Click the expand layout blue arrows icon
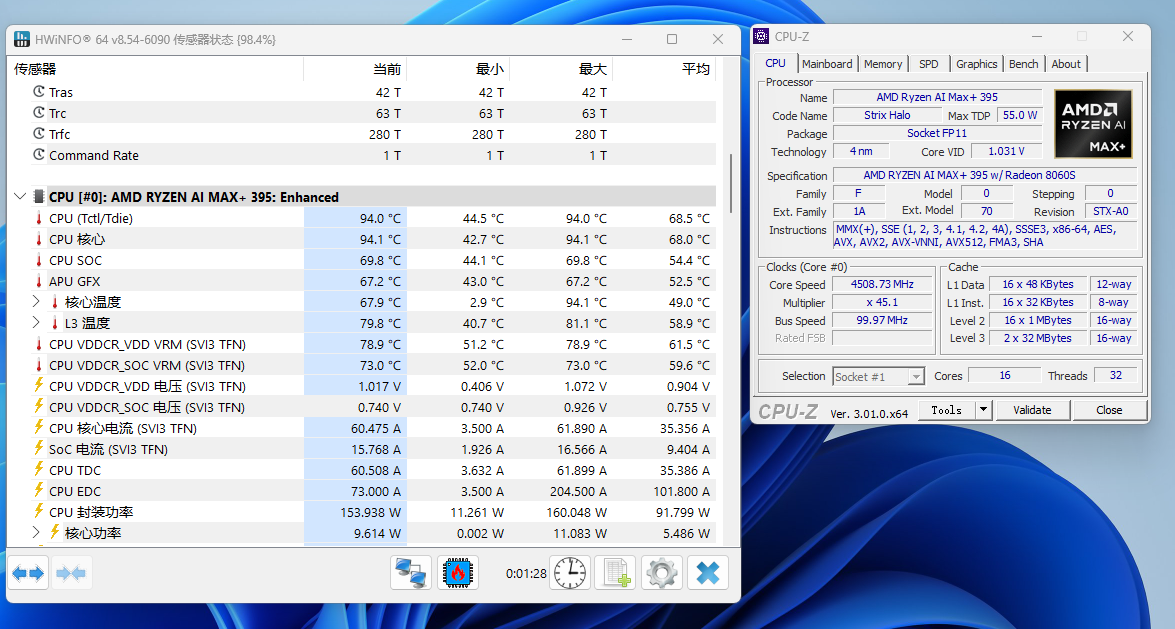The image size is (1175, 629). 28,574
